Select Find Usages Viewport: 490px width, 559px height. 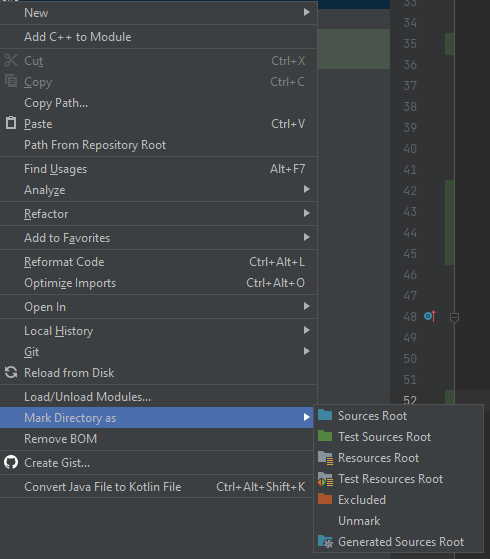pyautogui.click(x=159, y=169)
